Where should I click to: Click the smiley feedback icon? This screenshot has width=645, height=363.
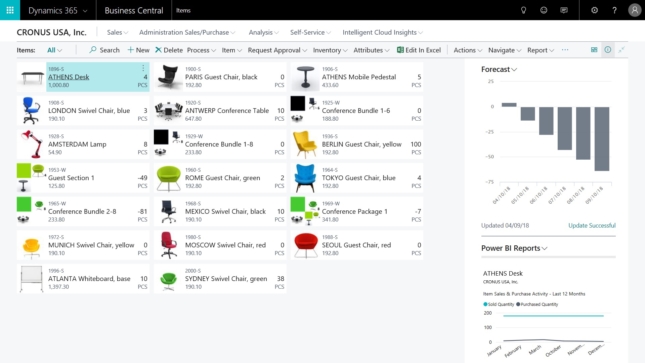543,10
